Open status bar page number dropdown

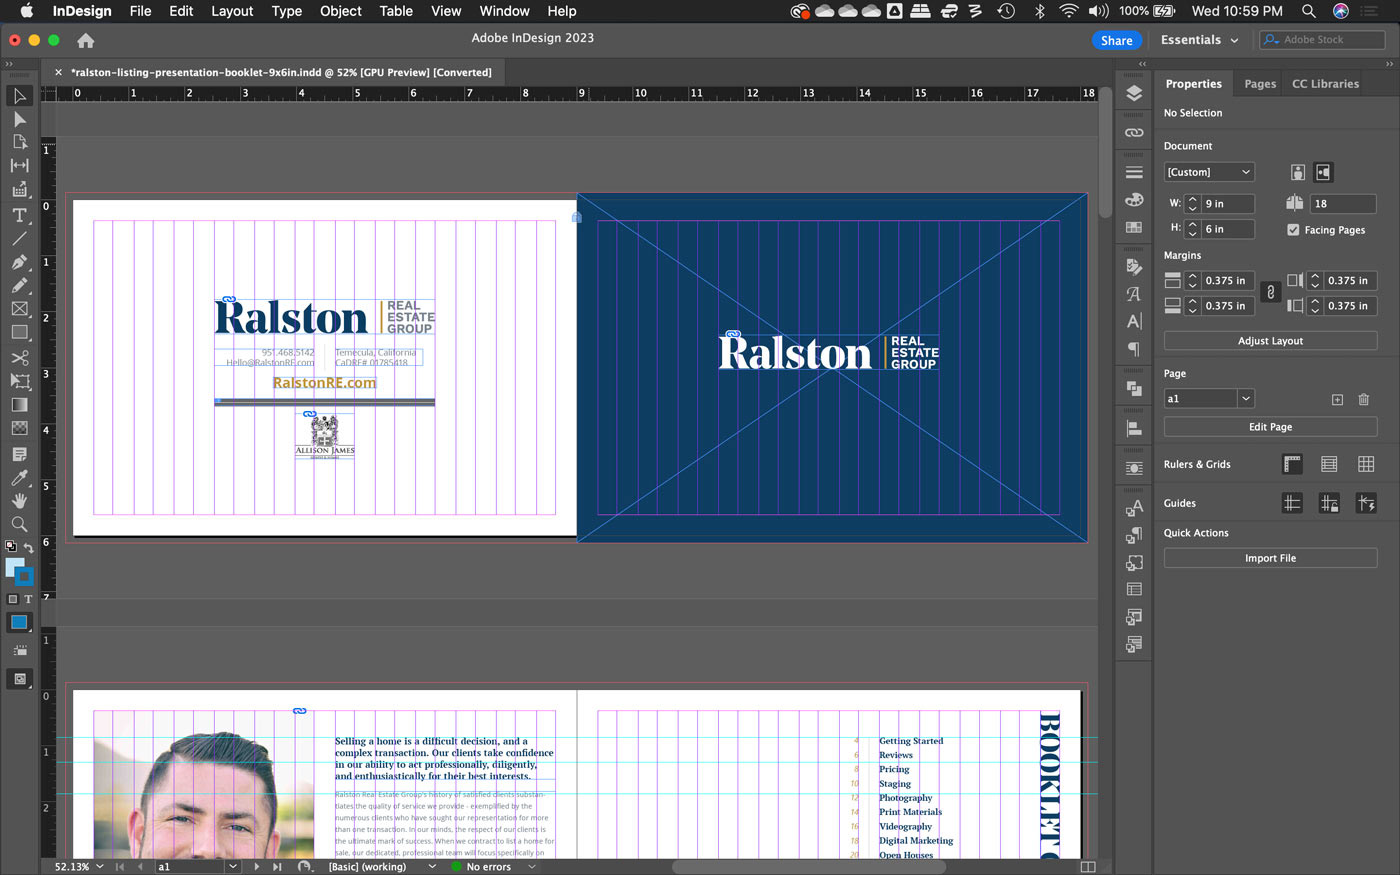233,867
